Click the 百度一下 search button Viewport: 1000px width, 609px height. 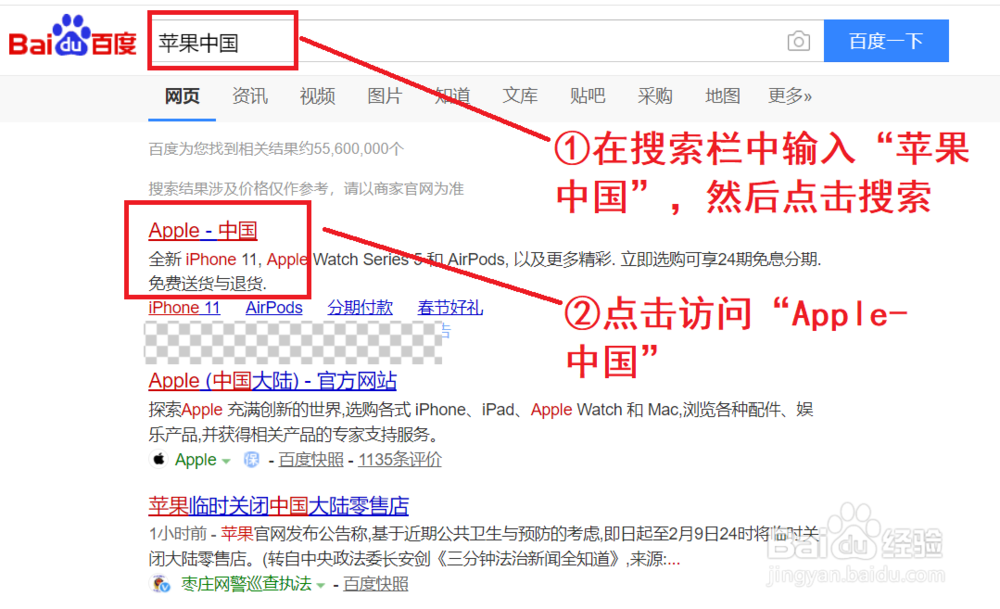point(886,40)
